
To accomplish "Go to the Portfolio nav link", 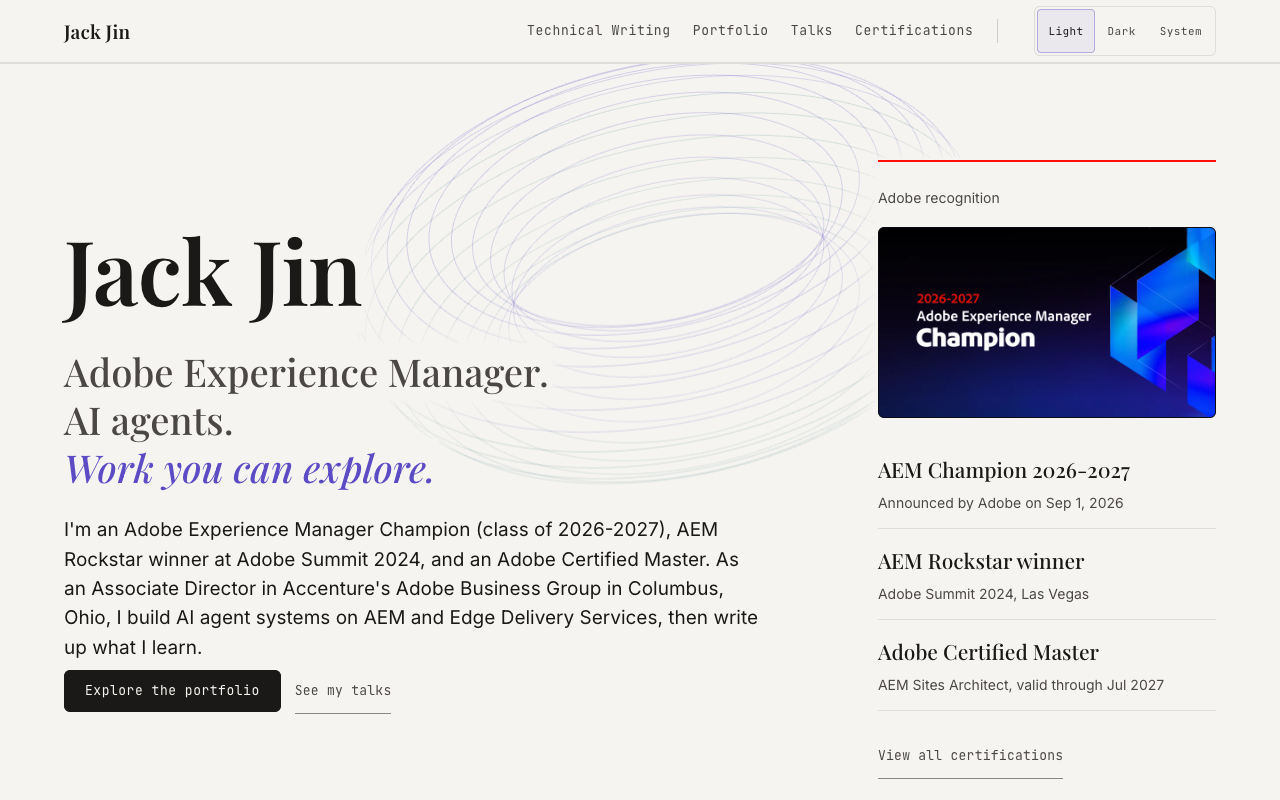I will click(x=730, y=31).
